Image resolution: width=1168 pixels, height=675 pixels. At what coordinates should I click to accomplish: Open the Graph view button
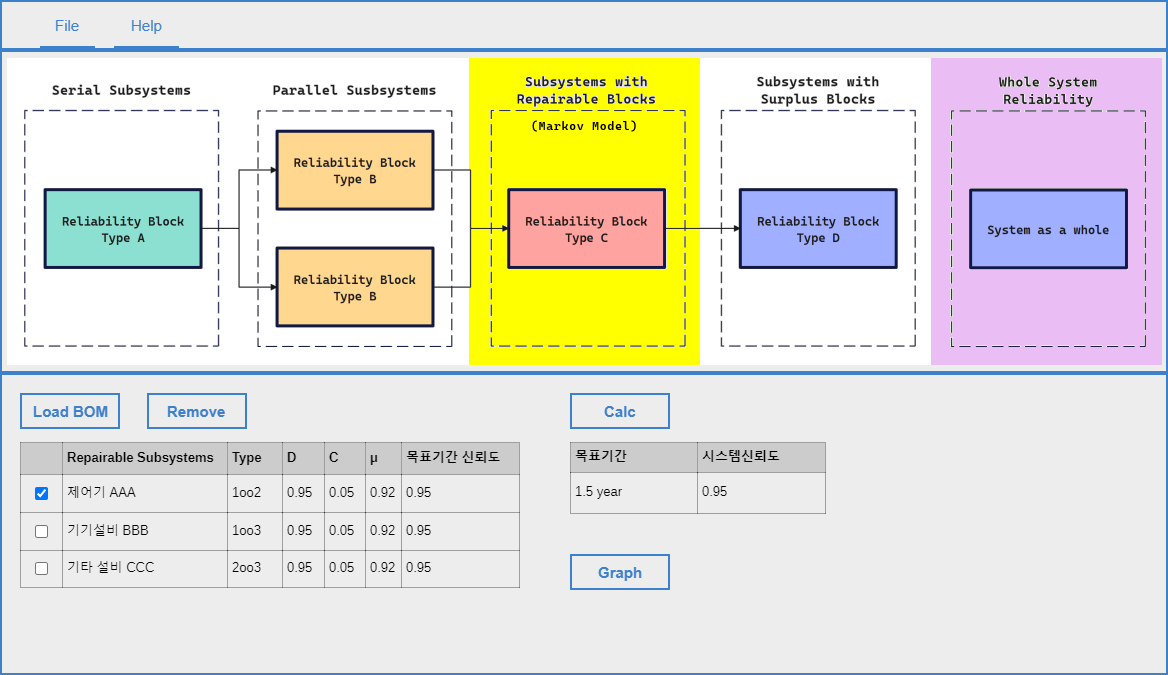coord(619,572)
